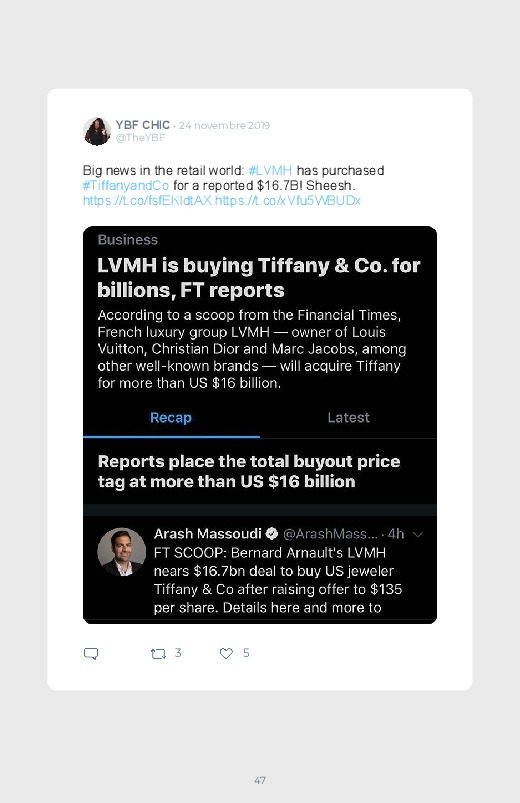Screen dimensions: 520x803
Task: Click the @TheYBF handle
Action: (140, 137)
